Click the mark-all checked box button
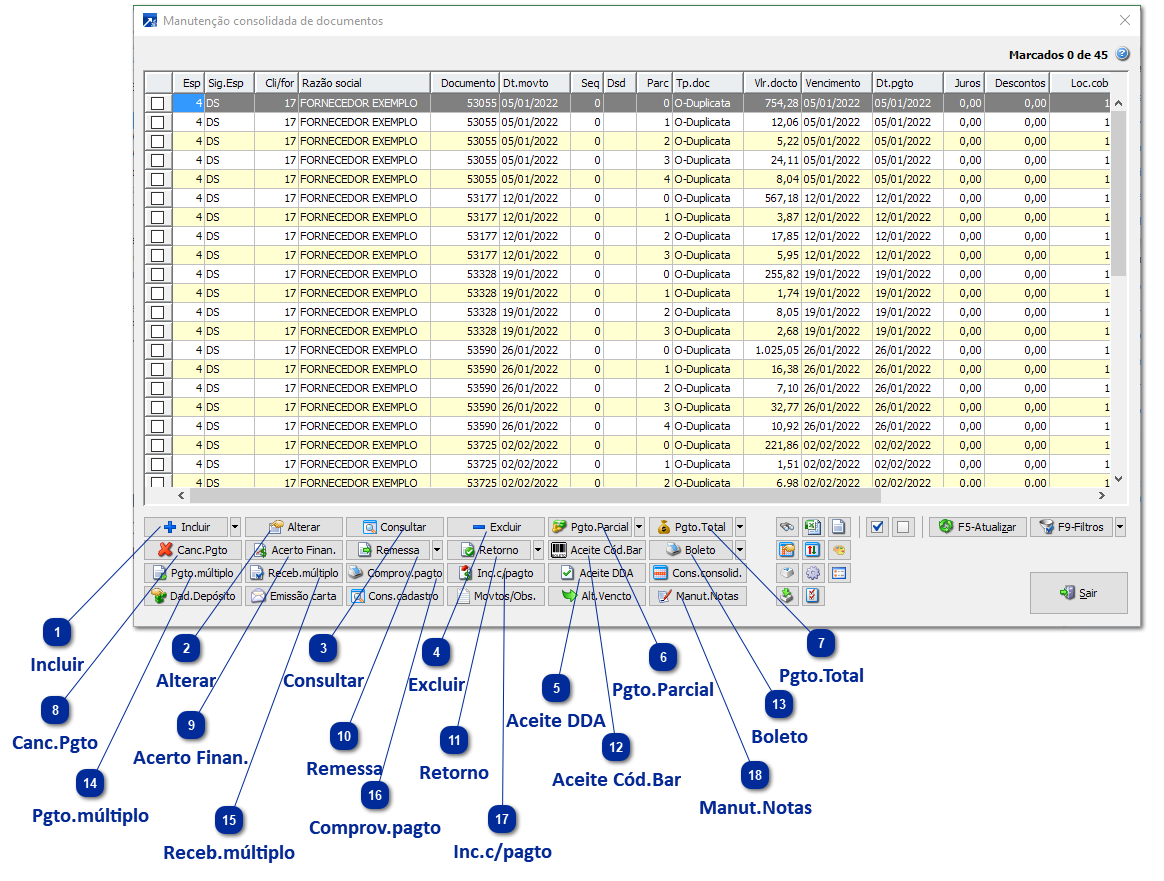Viewport: 1164px width, 881px height. [x=877, y=527]
